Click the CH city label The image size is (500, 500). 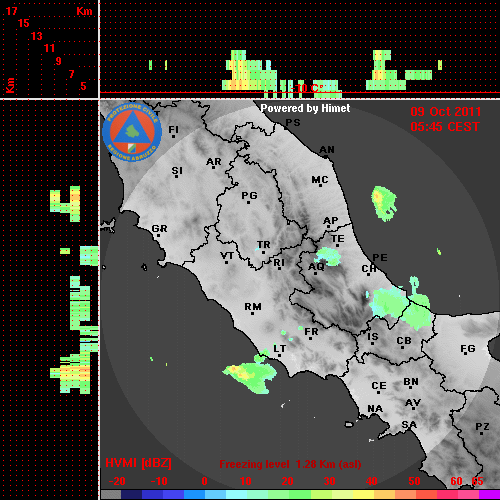click(x=369, y=269)
